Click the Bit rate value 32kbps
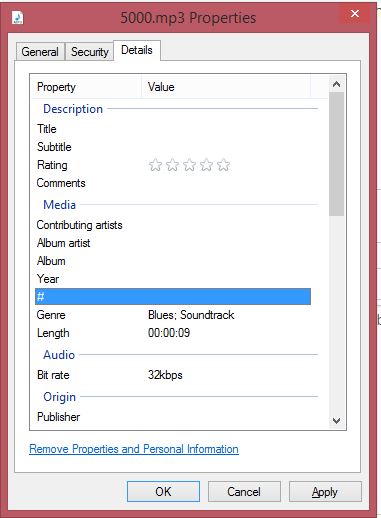This screenshot has width=381, height=518. (x=165, y=375)
